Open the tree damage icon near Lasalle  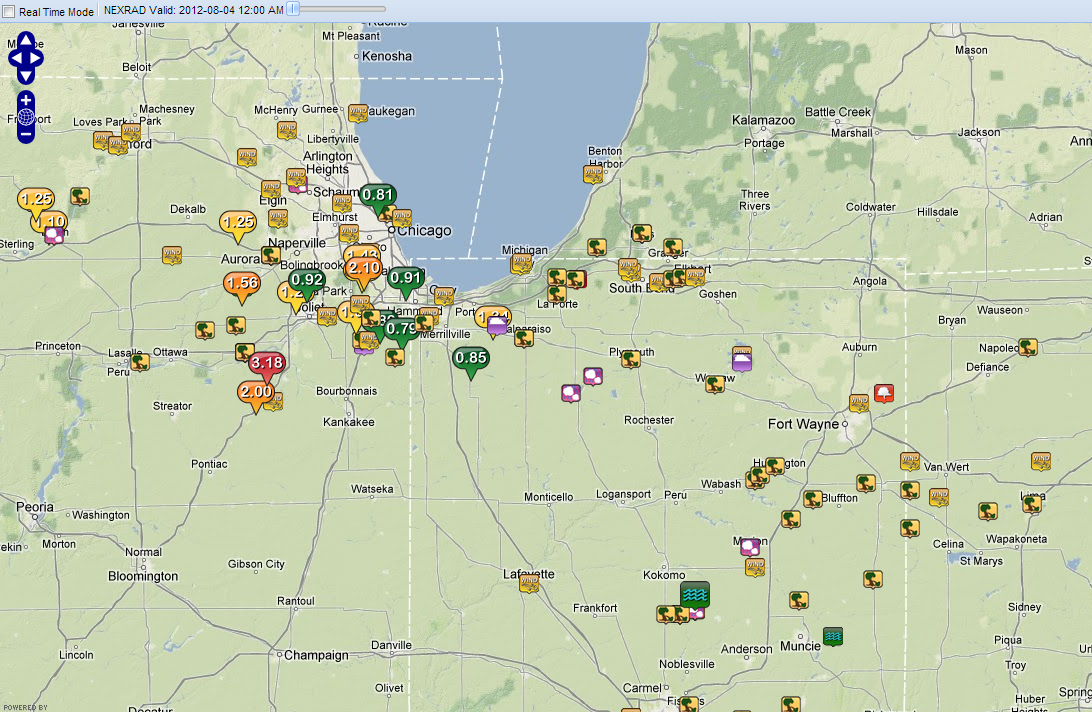pyautogui.click(x=140, y=362)
